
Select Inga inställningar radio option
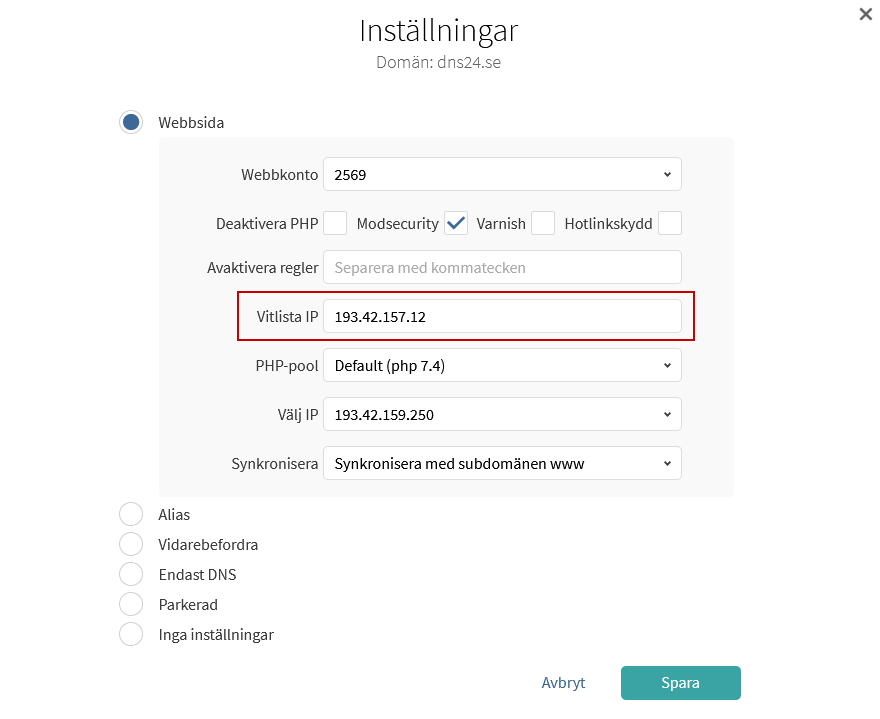[131, 634]
